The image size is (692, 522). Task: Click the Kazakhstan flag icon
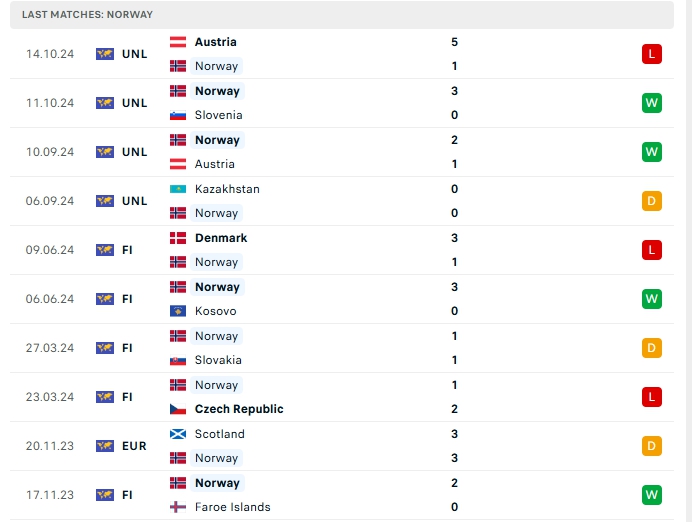tap(178, 189)
